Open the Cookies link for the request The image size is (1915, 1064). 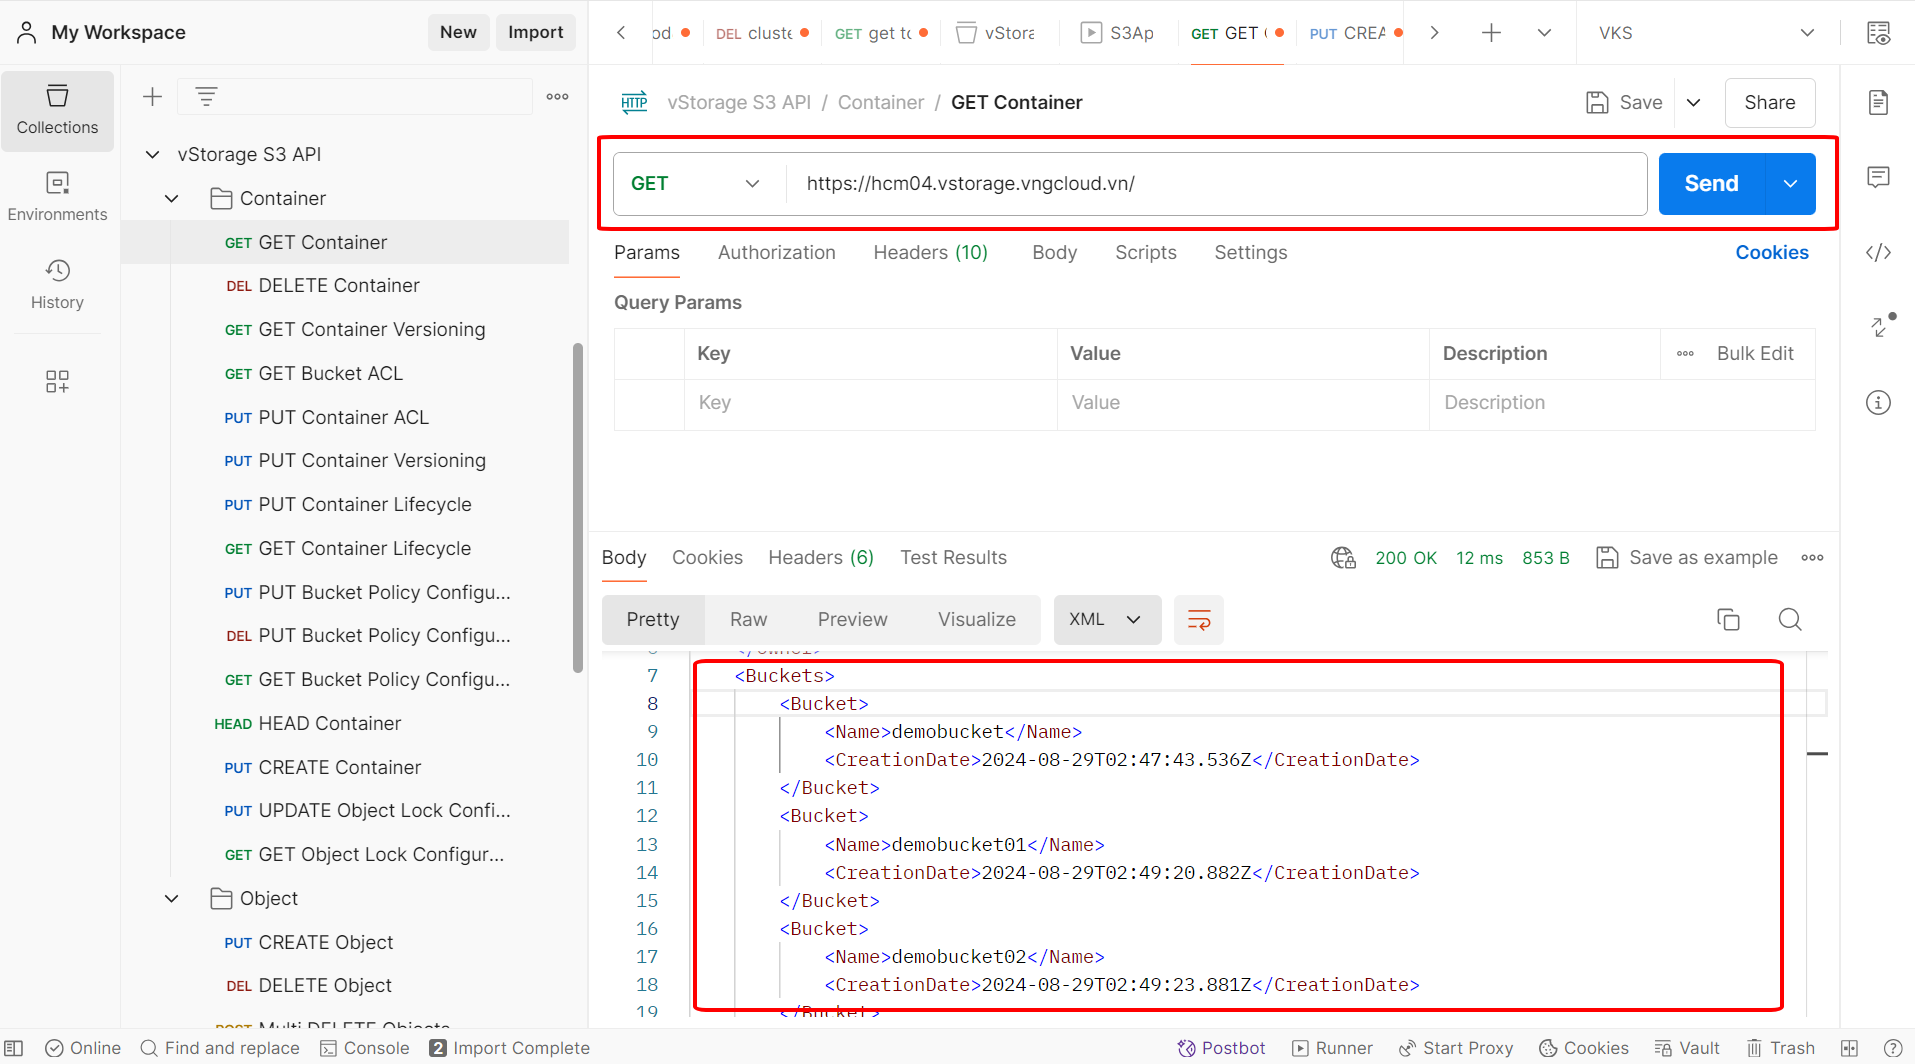pos(1771,253)
